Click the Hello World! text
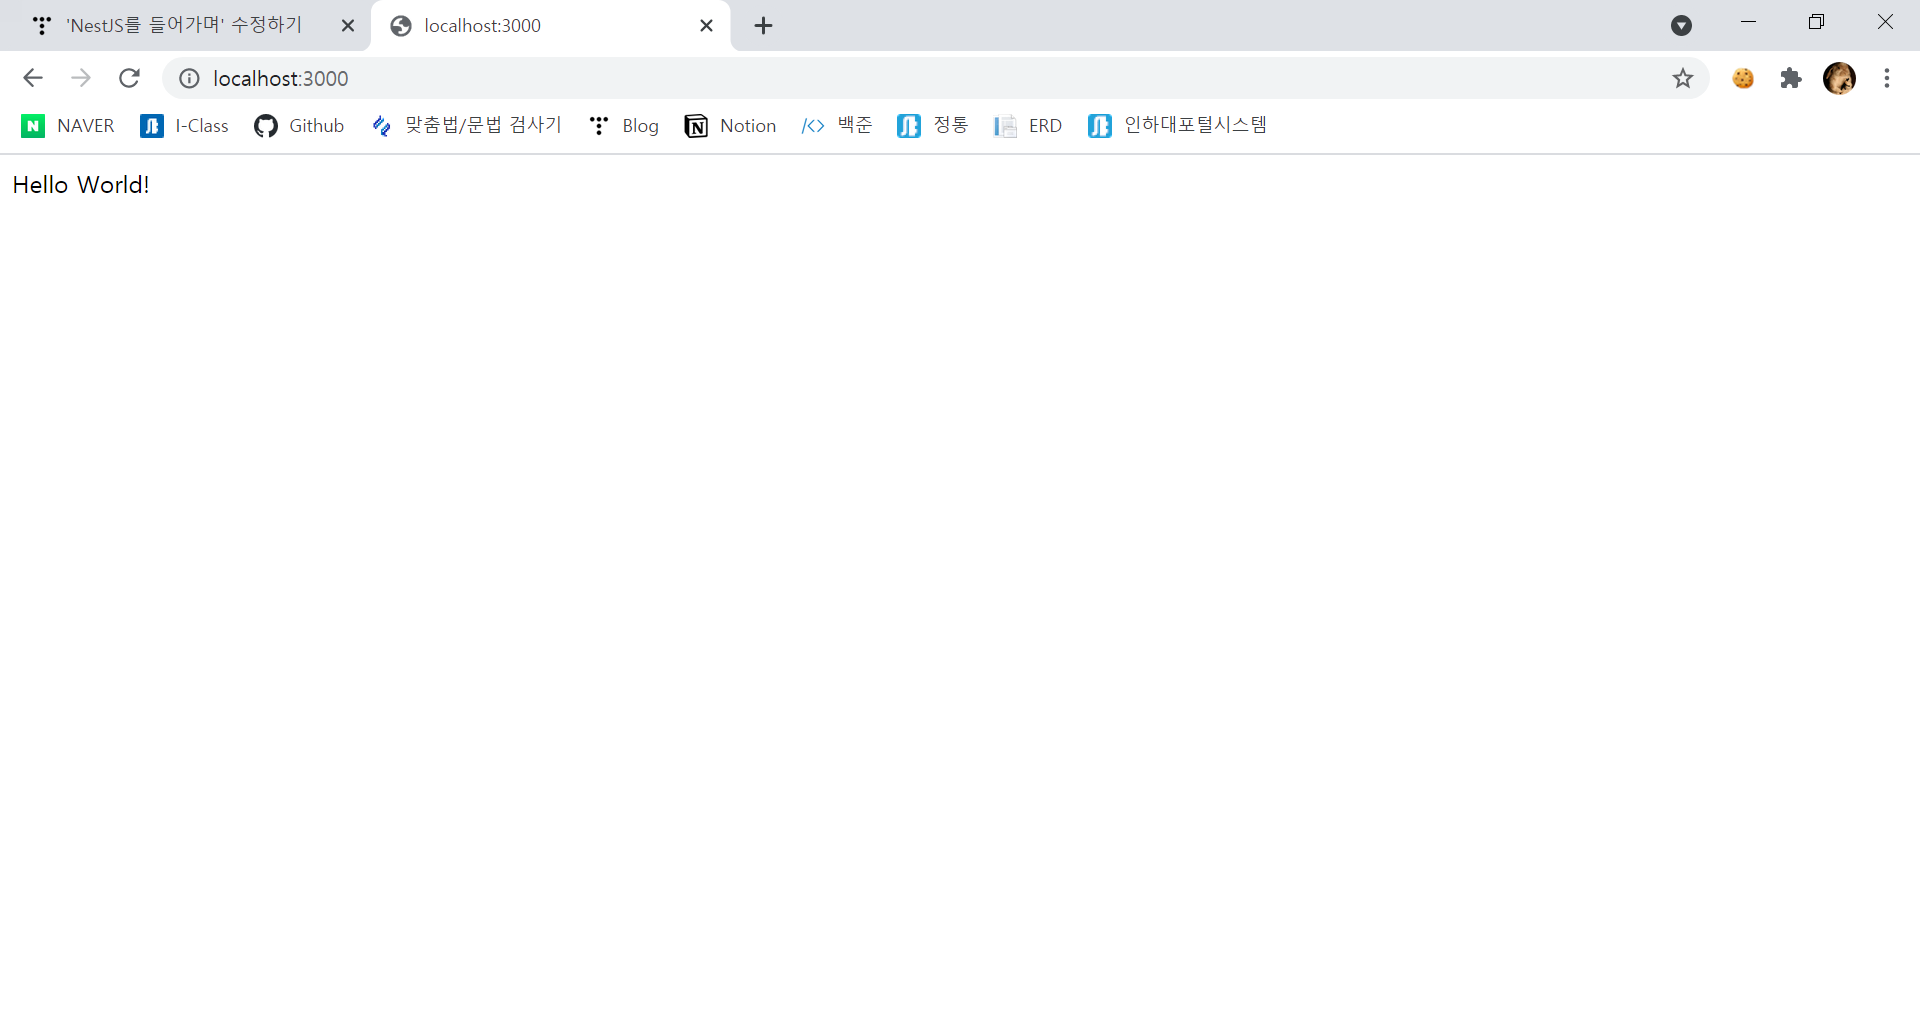 click(81, 185)
